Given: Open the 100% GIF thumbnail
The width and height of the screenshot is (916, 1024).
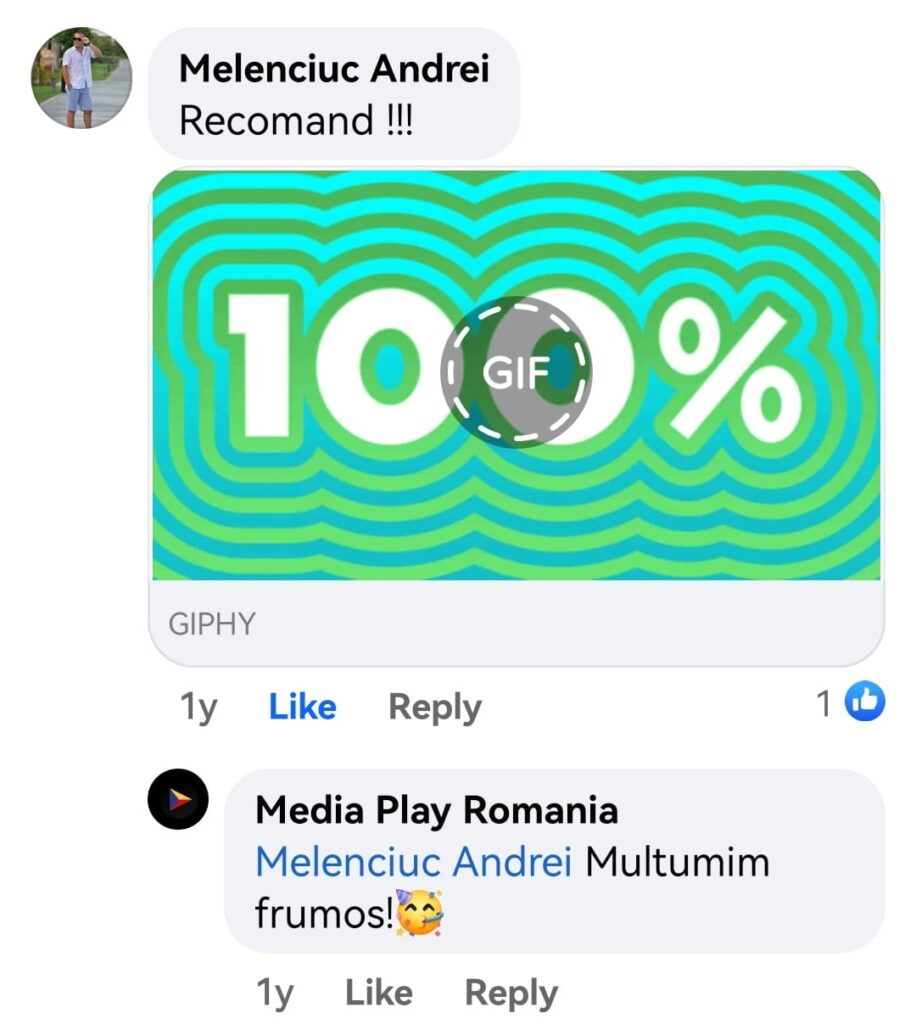Looking at the screenshot, I should click(516, 374).
